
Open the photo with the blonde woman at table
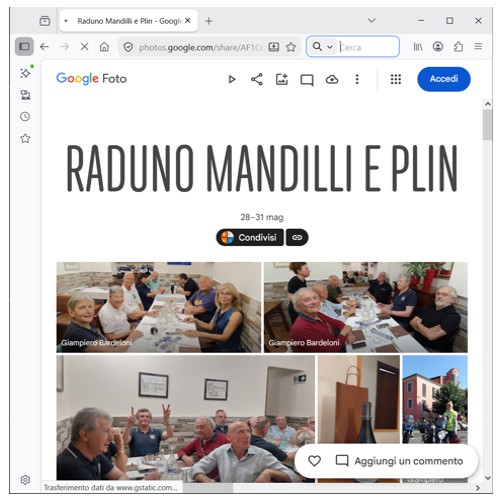tap(159, 307)
